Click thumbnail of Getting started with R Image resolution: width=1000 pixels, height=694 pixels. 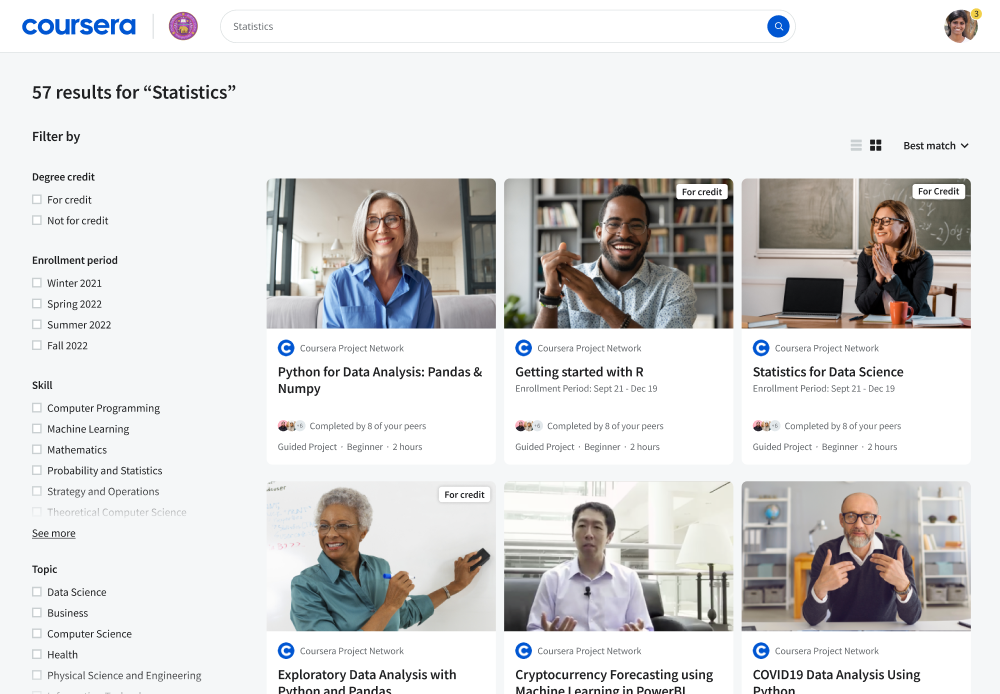618,253
